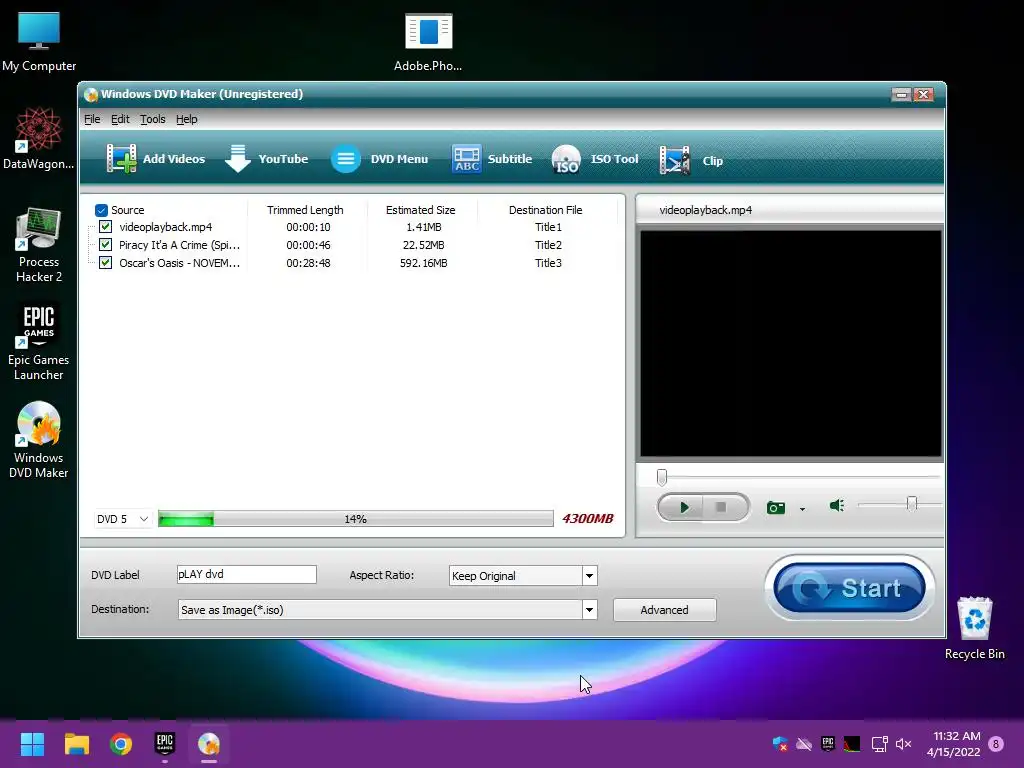Play the preview video
The height and width of the screenshot is (768, 1024).
(x=682, y=507)
